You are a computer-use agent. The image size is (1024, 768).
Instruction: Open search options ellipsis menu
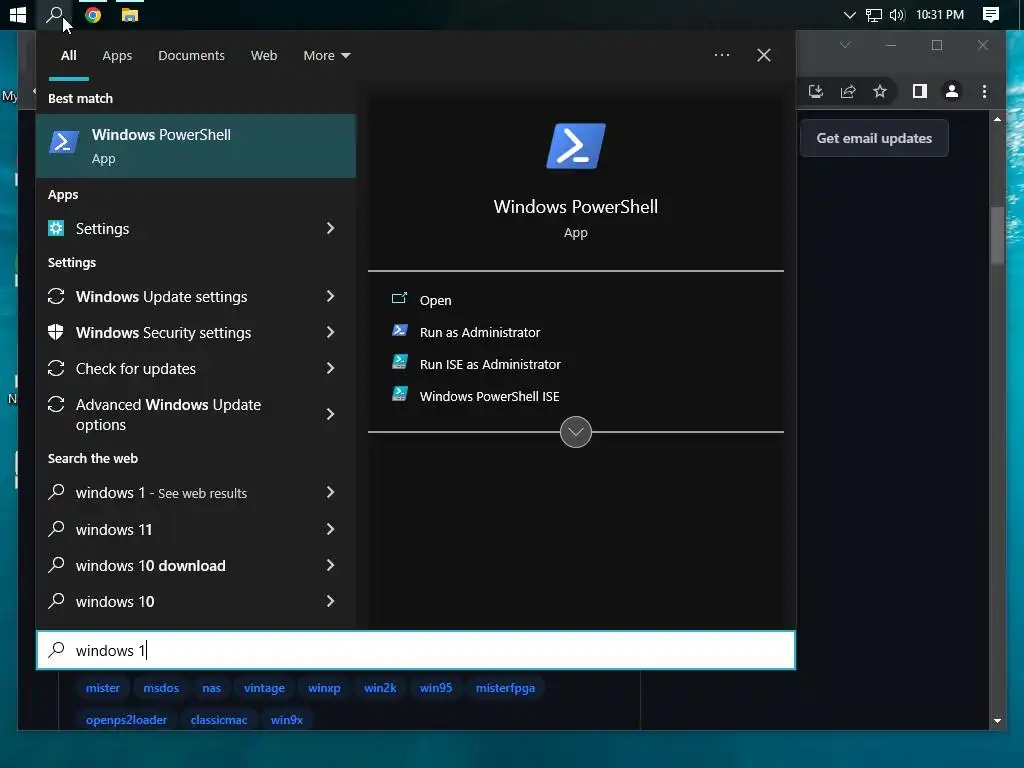pos(722,56)
